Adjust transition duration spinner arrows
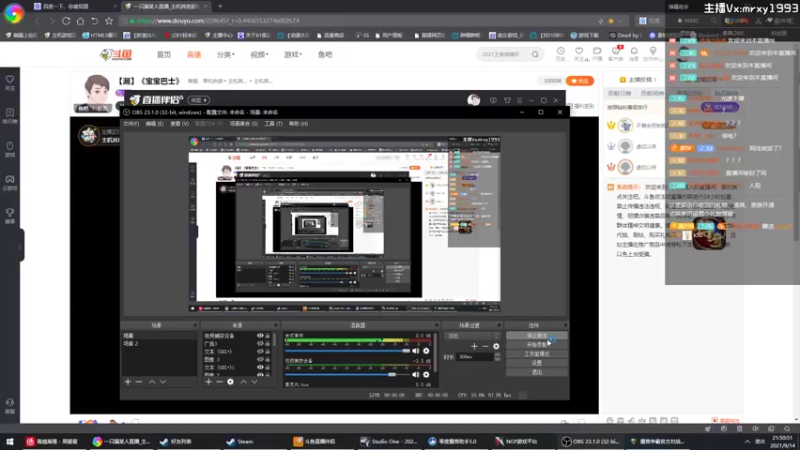800x450 pixels. (497, 357)
